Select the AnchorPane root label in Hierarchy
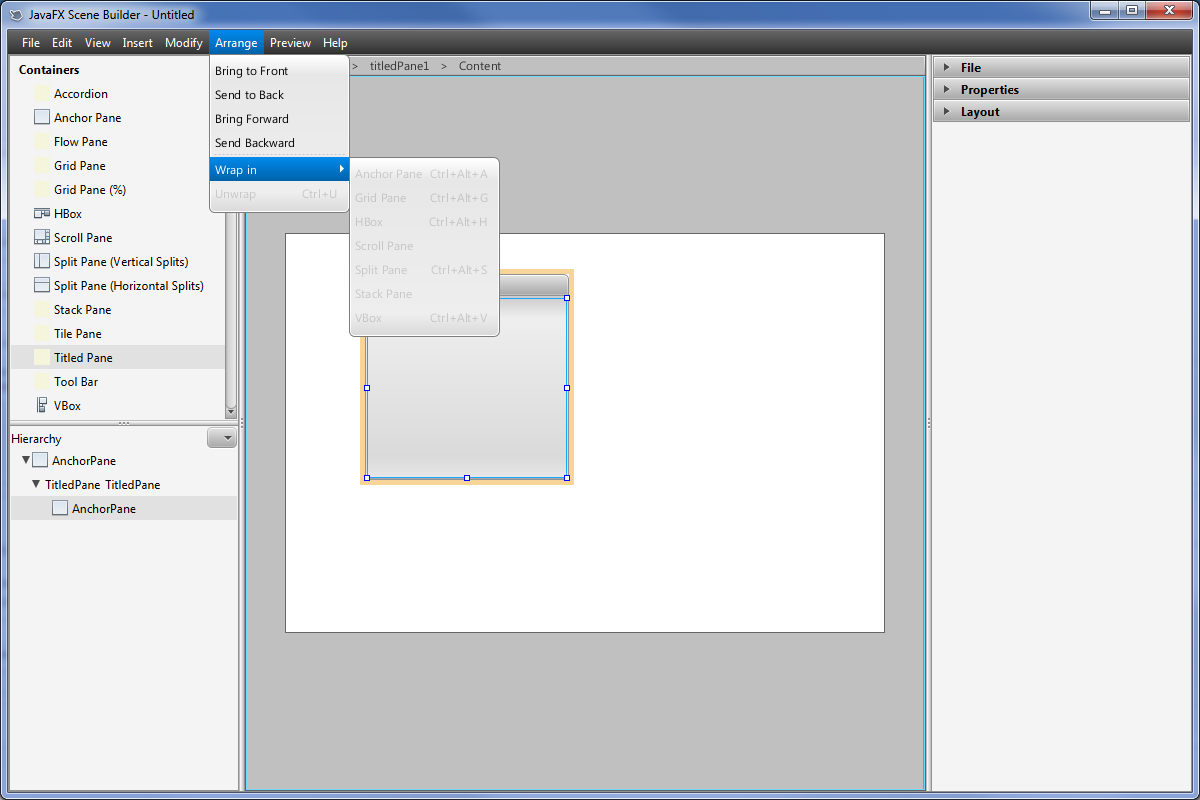 click(x=84, y=461)
